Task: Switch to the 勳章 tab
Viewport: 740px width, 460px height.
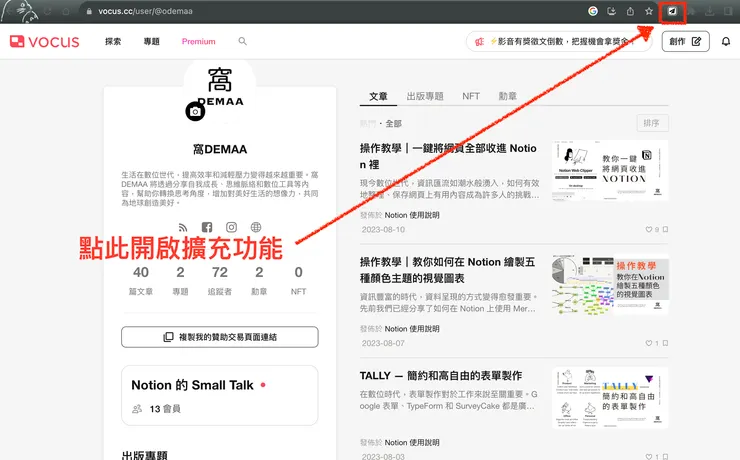Action: click(507, 96)
